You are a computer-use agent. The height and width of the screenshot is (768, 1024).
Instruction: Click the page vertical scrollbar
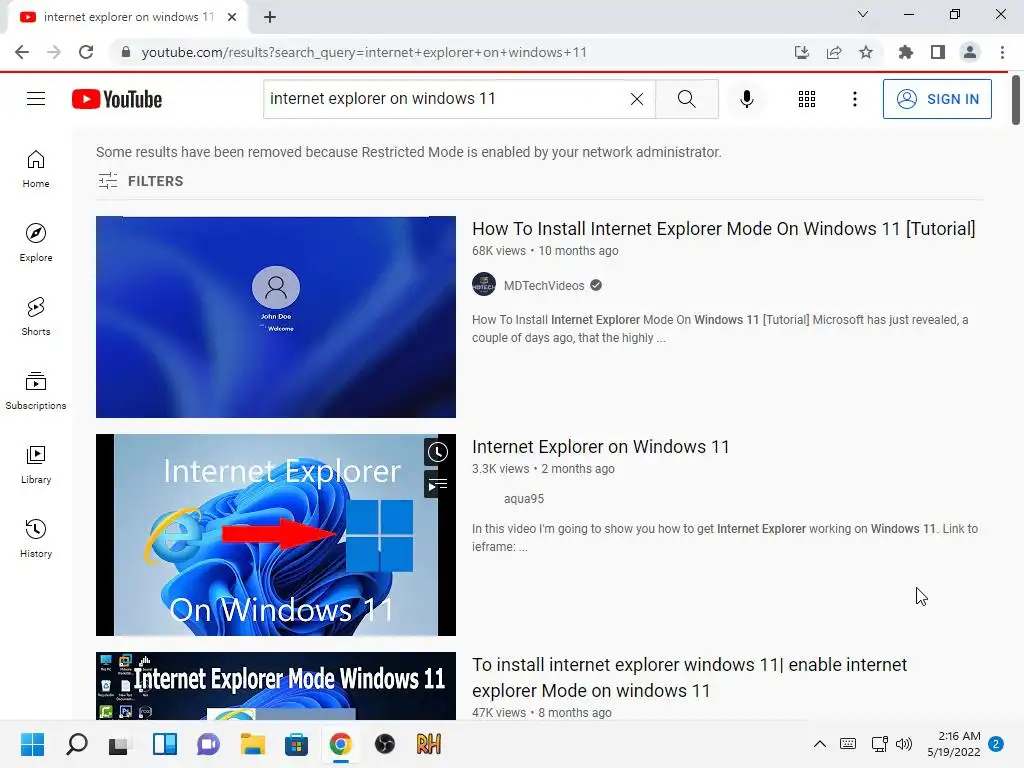coord(1016,100)
